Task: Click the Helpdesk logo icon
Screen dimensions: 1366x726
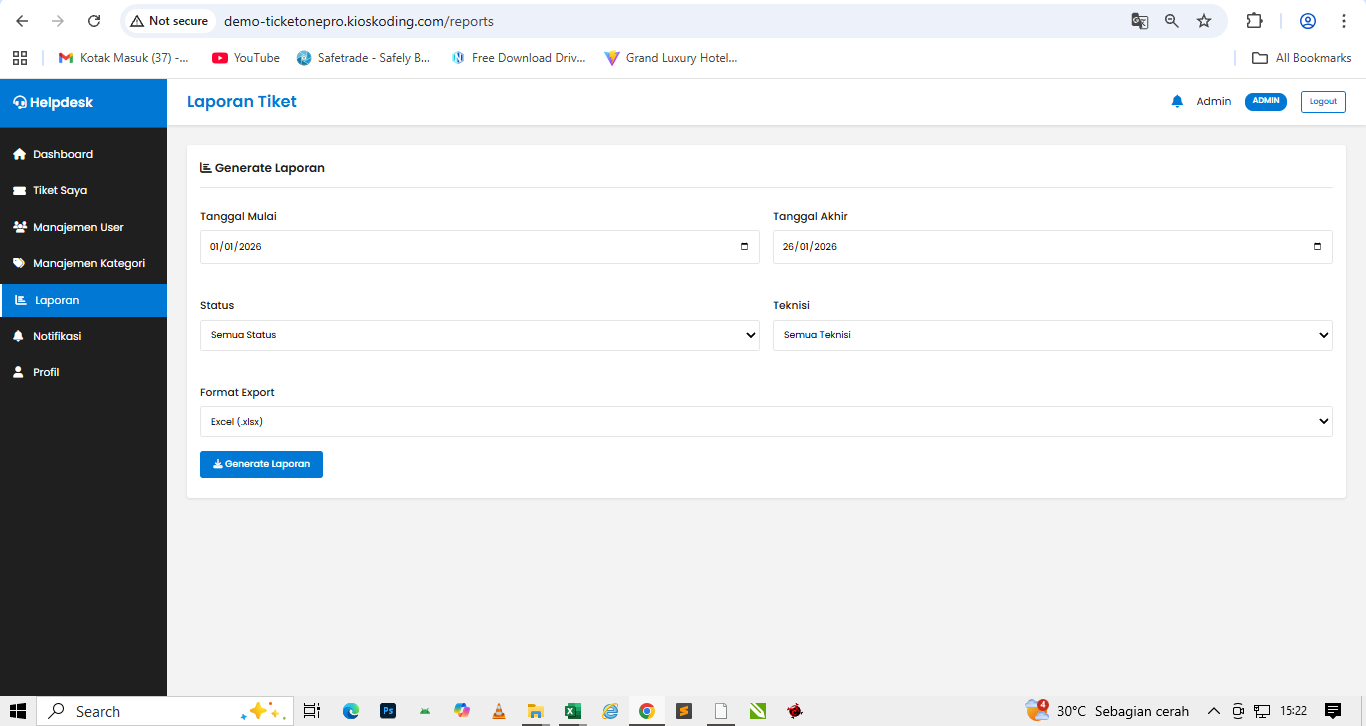Action: 18,102
